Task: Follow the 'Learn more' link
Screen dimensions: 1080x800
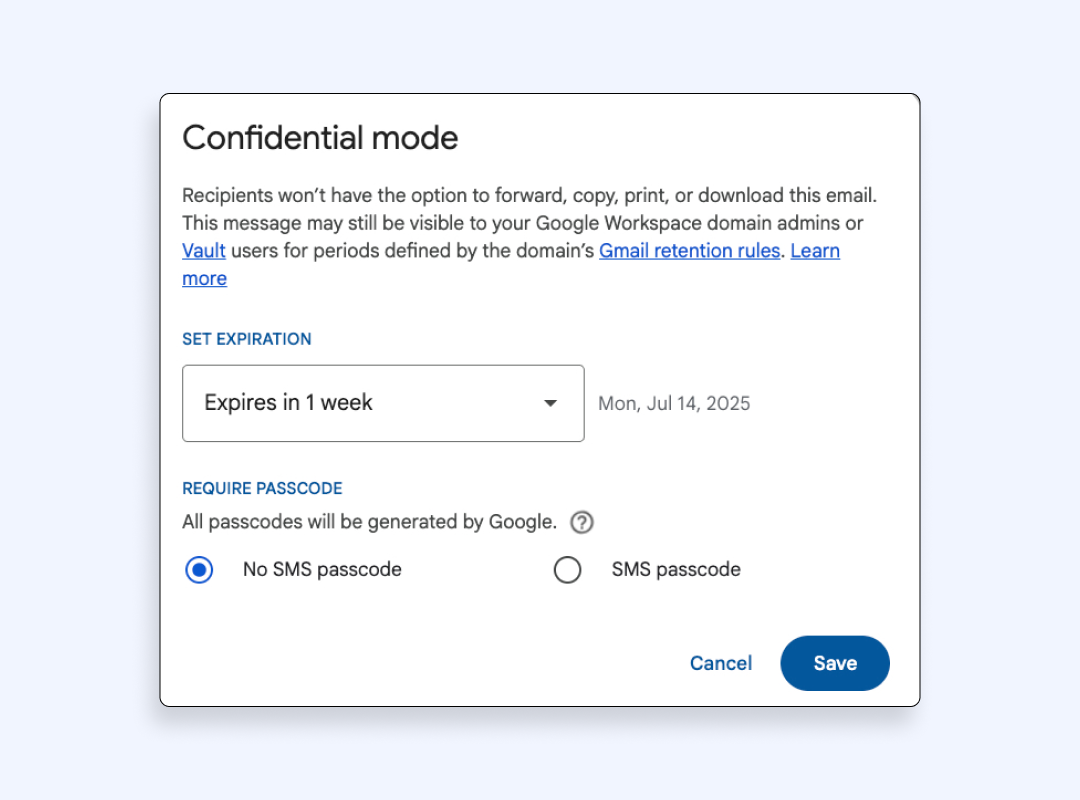Action: 815,251
